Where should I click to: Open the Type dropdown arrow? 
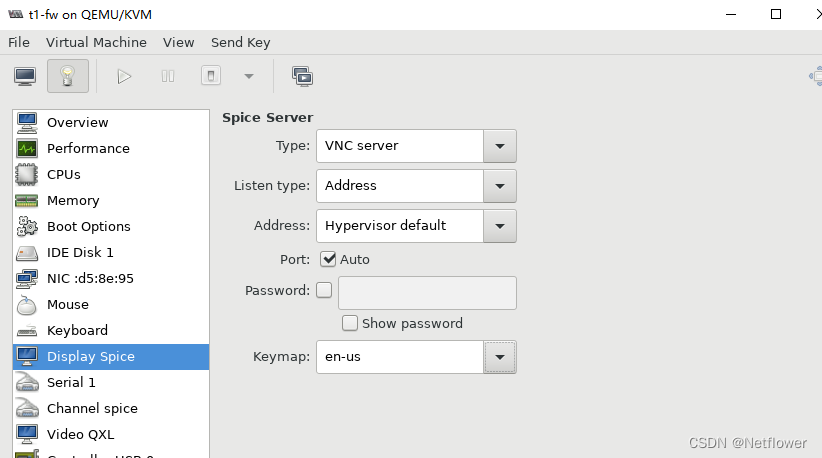tap(500, 146)
